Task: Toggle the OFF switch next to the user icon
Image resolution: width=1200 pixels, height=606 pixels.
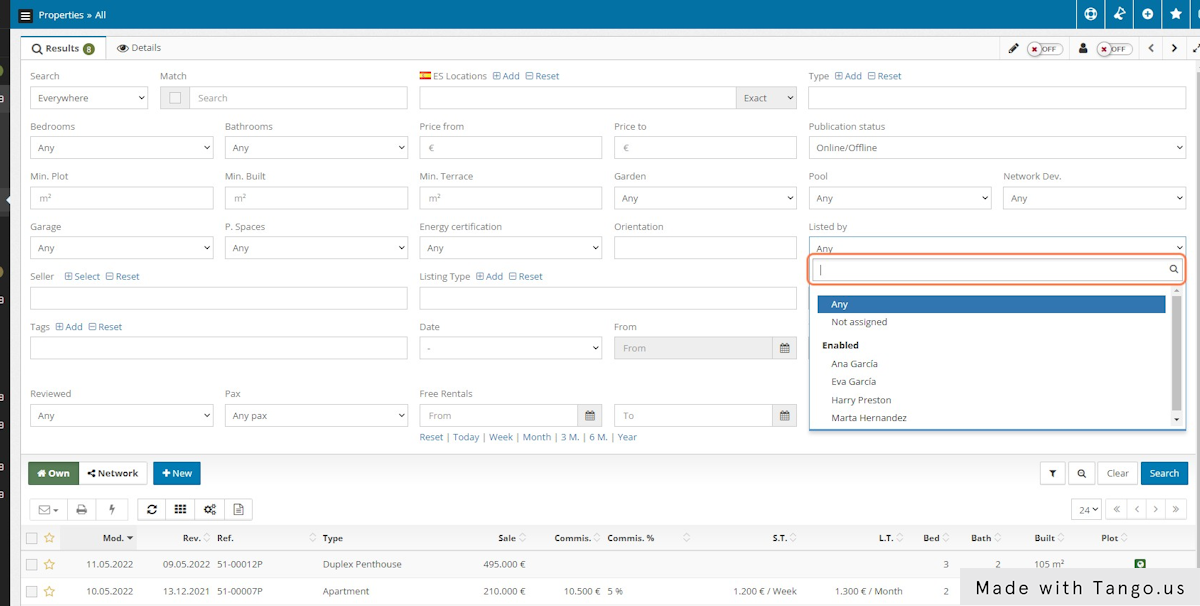Action: [x=1110, y=48]
